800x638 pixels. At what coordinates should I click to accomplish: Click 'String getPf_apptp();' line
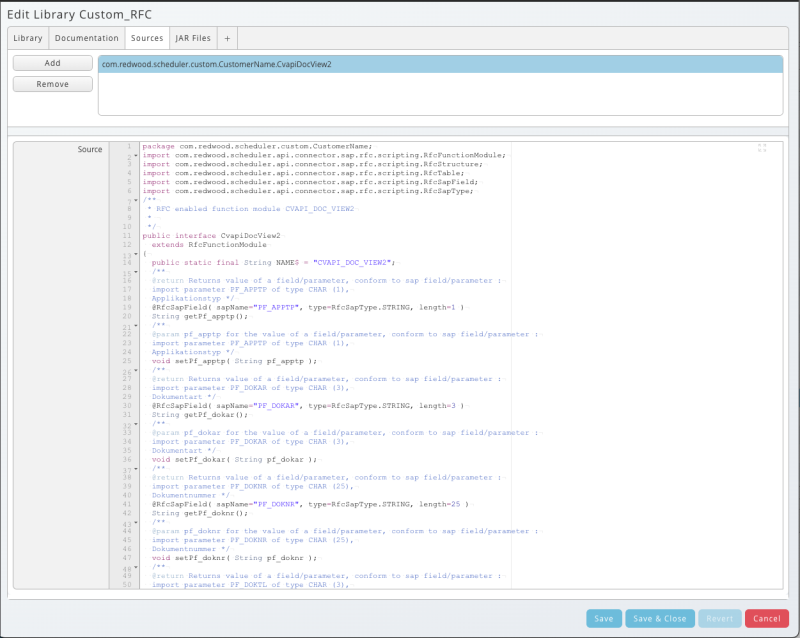click(x=199, y=316)
